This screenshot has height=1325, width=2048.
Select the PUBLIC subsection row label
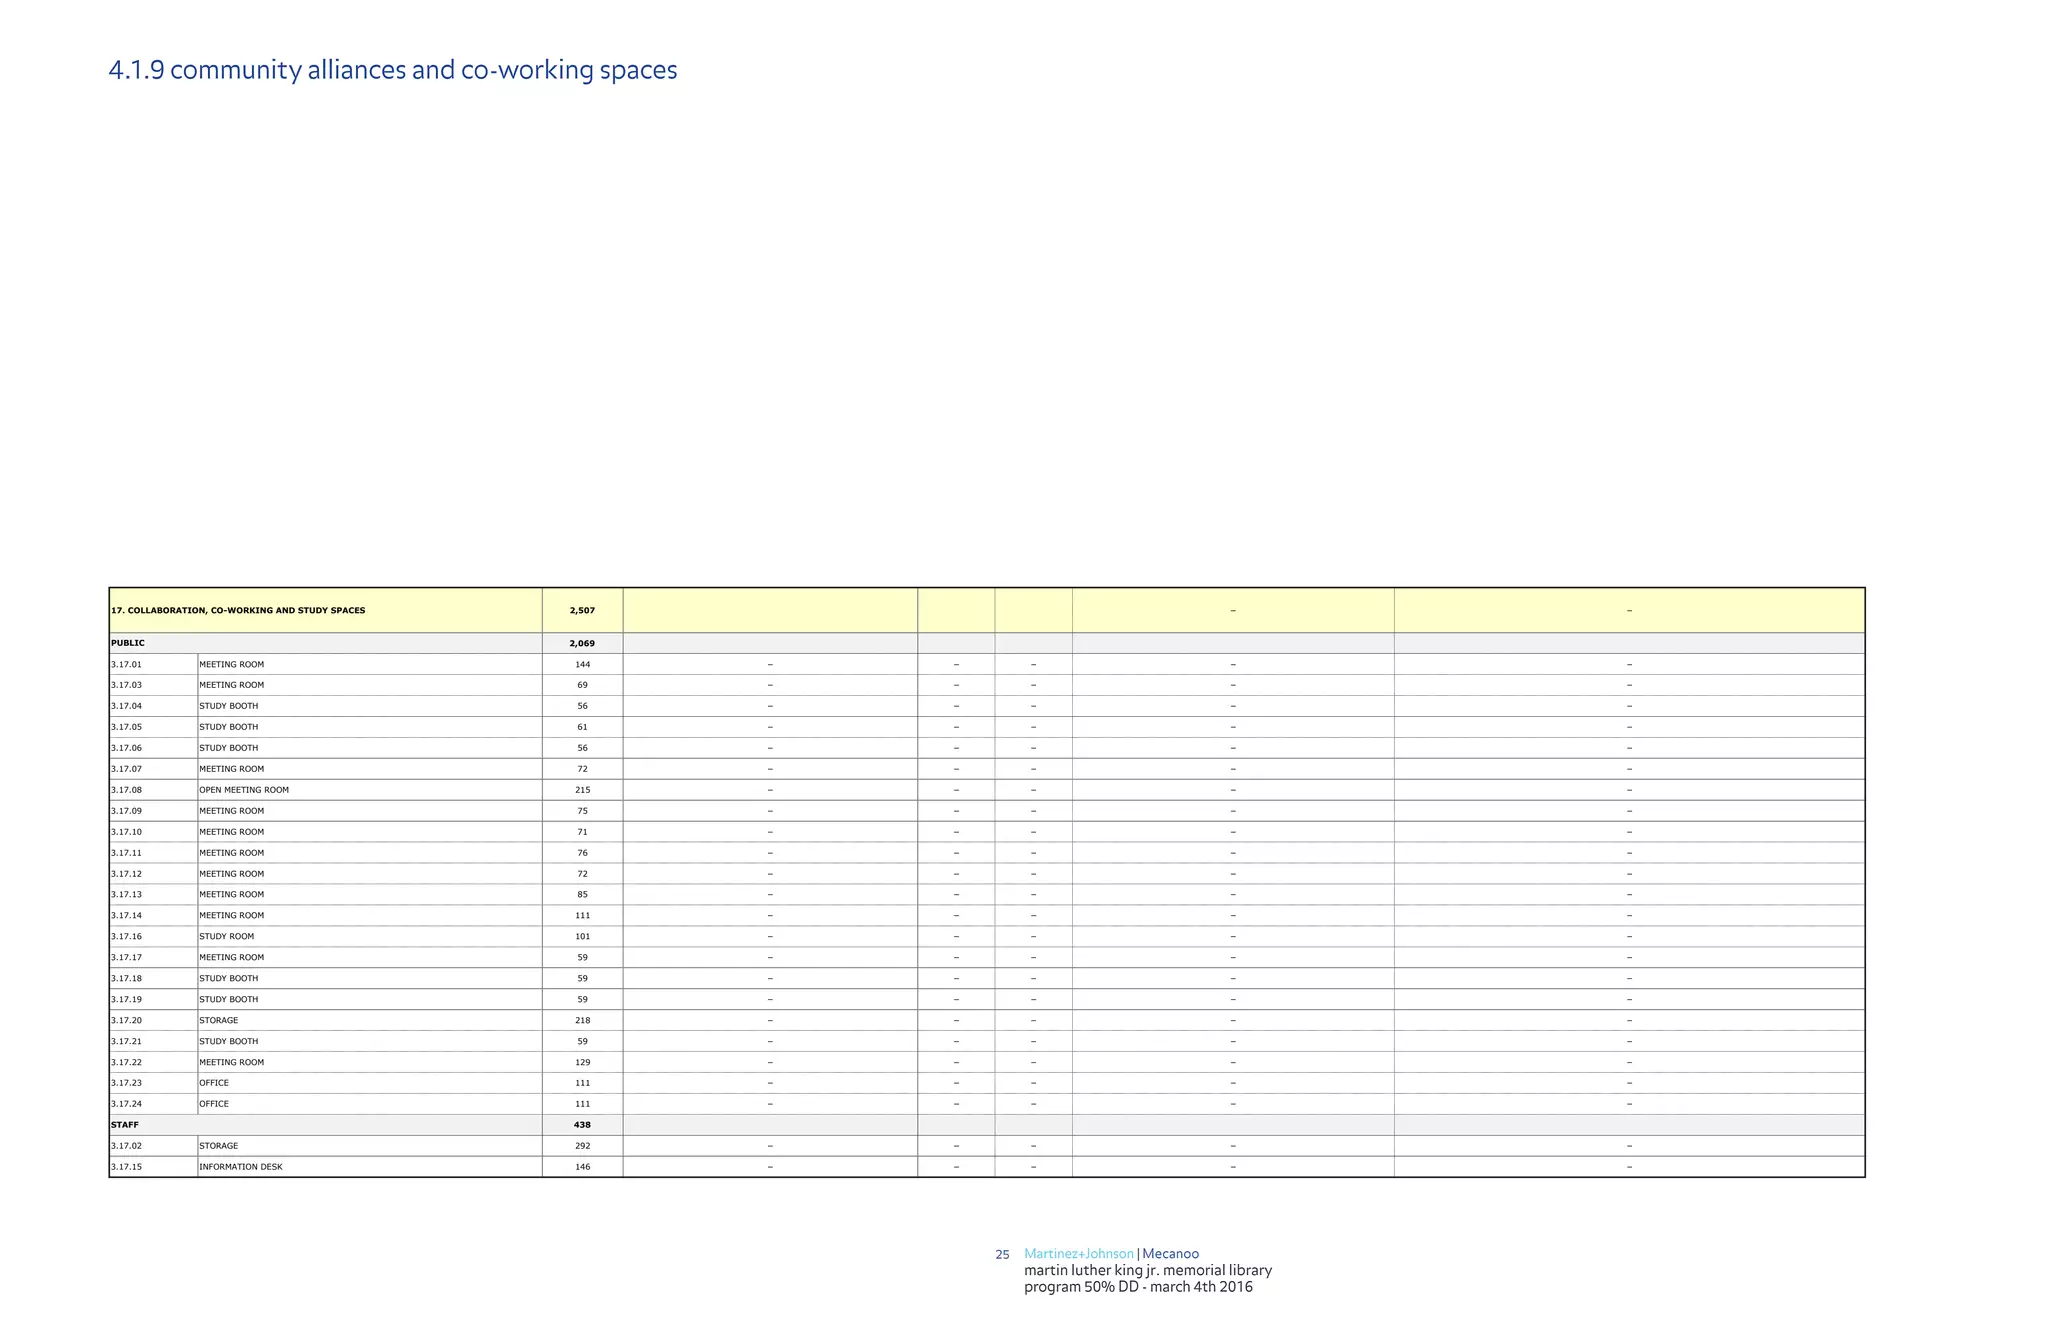click(128, 643)
